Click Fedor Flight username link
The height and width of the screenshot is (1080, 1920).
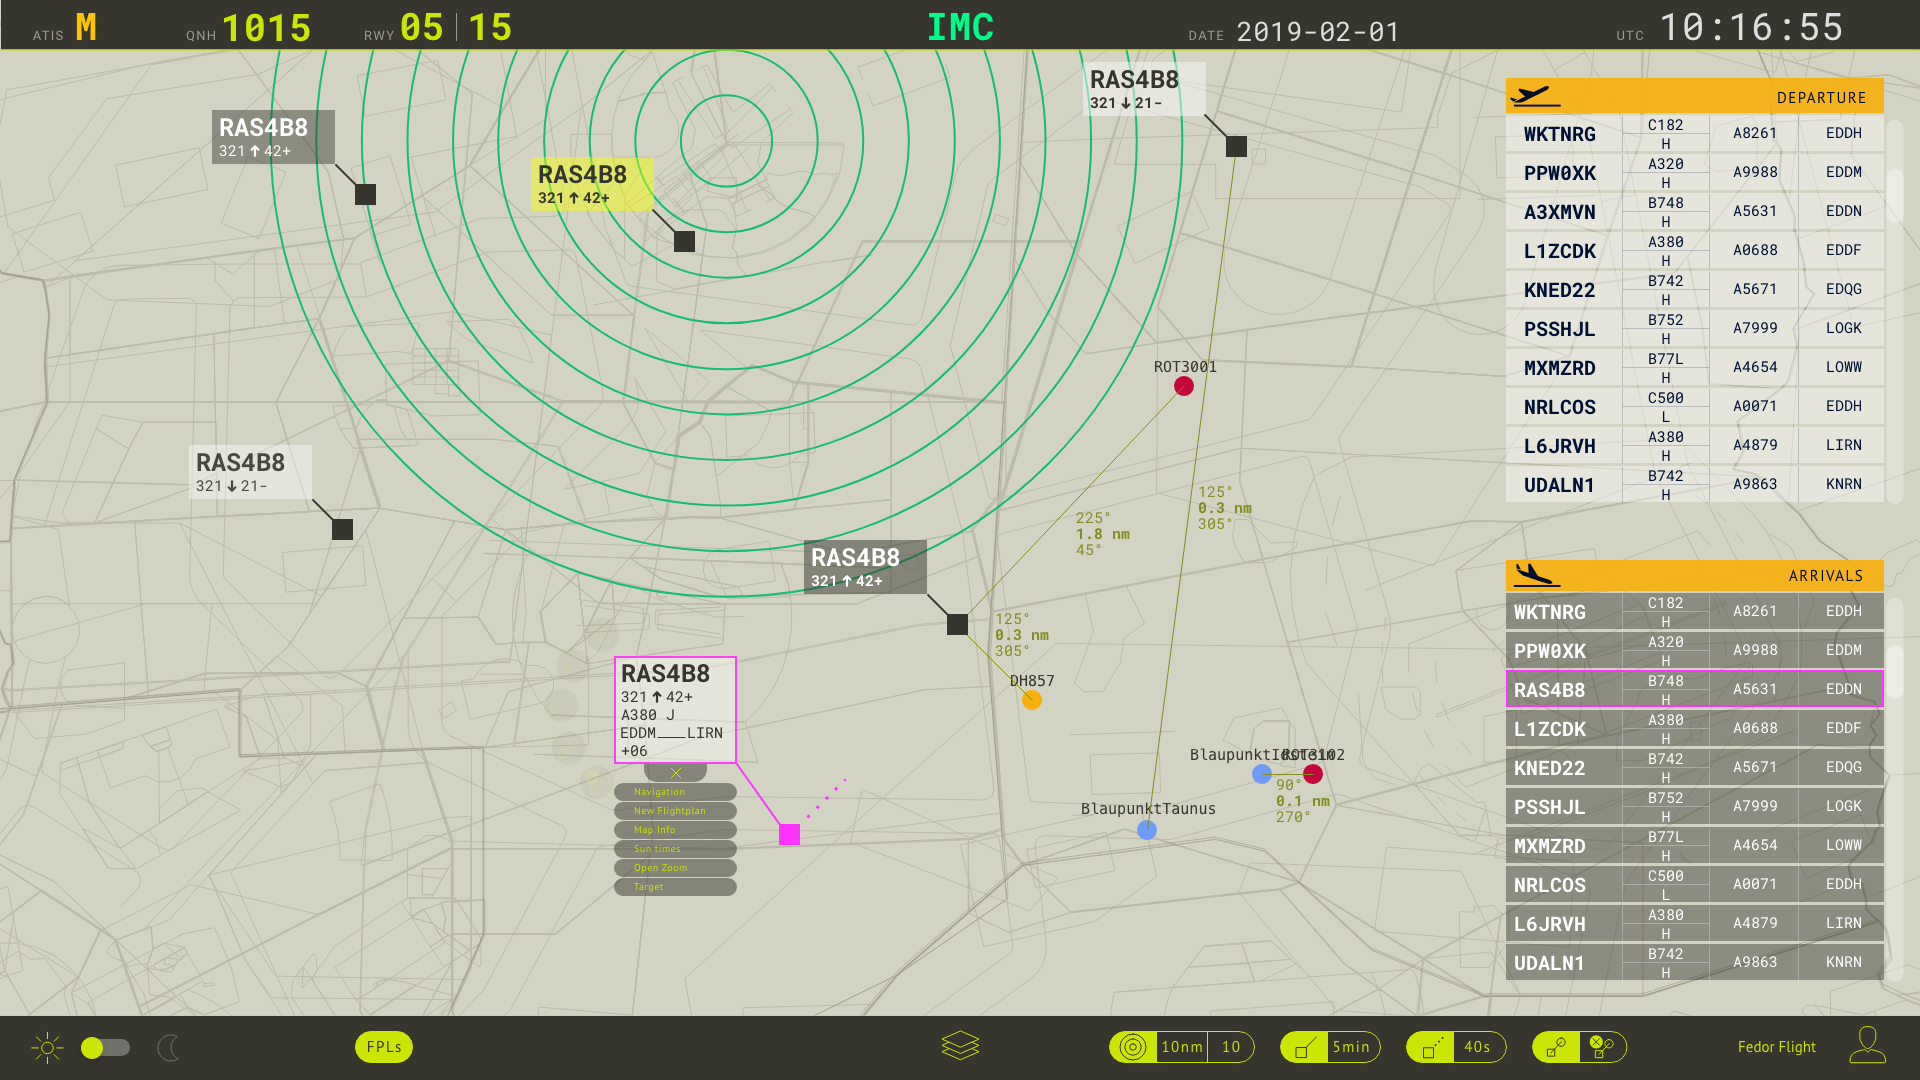tap(1776, 1047)
